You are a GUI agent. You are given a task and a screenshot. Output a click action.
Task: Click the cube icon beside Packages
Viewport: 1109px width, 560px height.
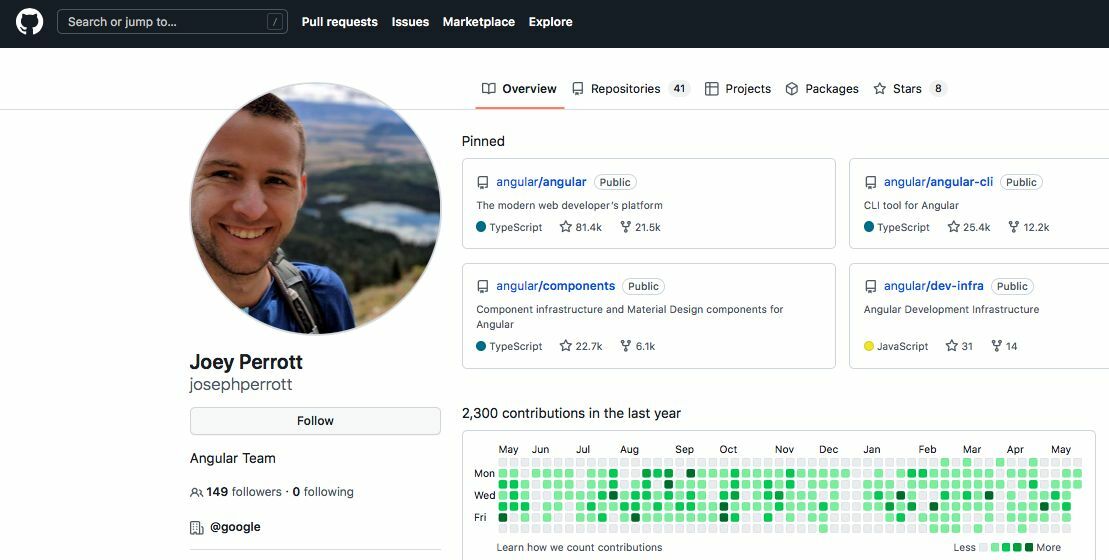792,88
